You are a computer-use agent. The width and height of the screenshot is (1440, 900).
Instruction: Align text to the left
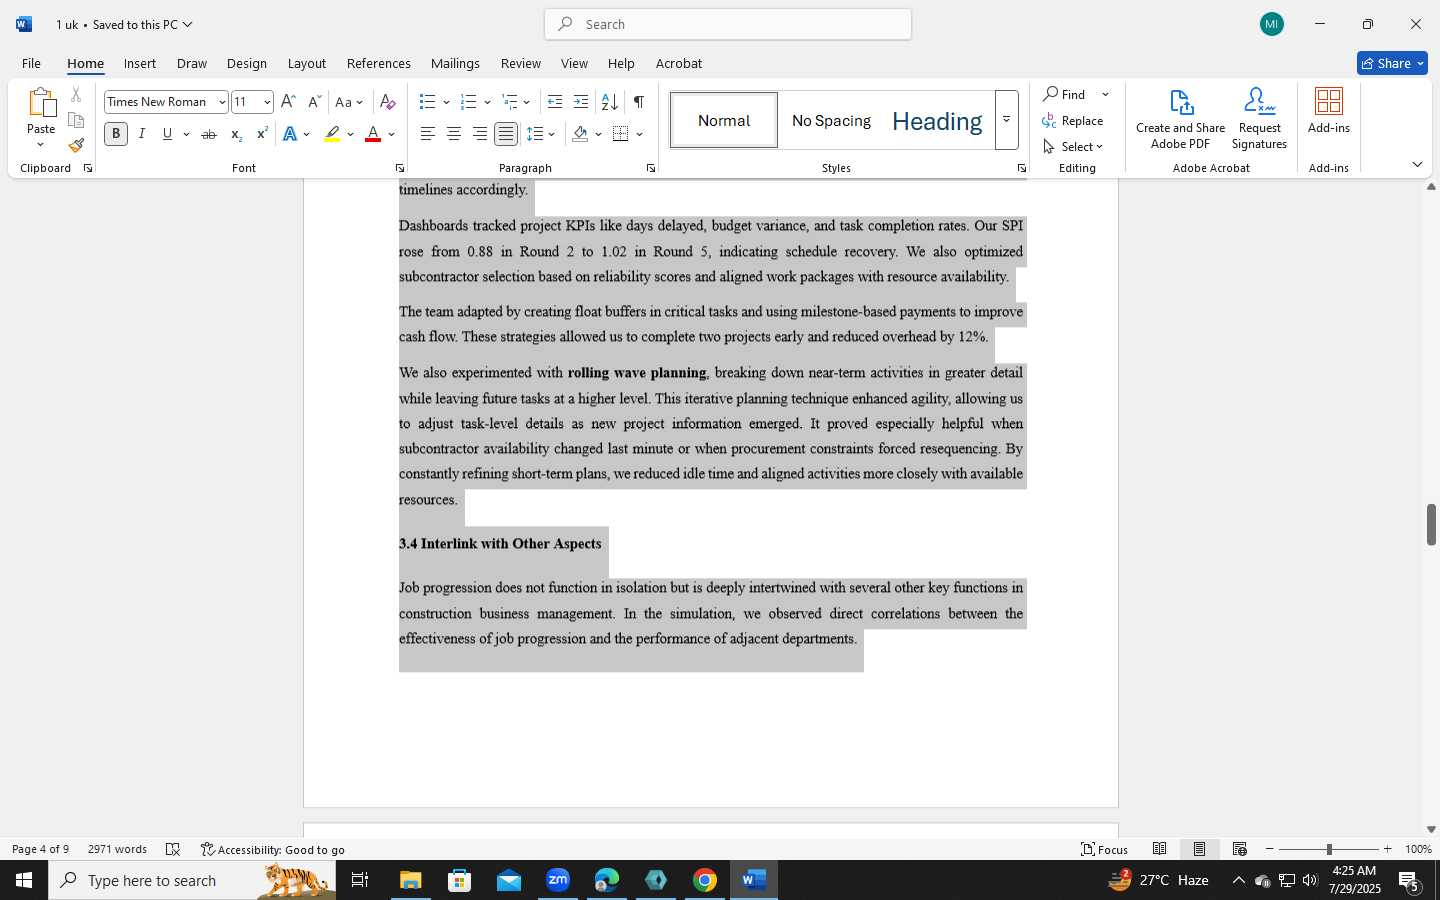click(x=428, y=134)
